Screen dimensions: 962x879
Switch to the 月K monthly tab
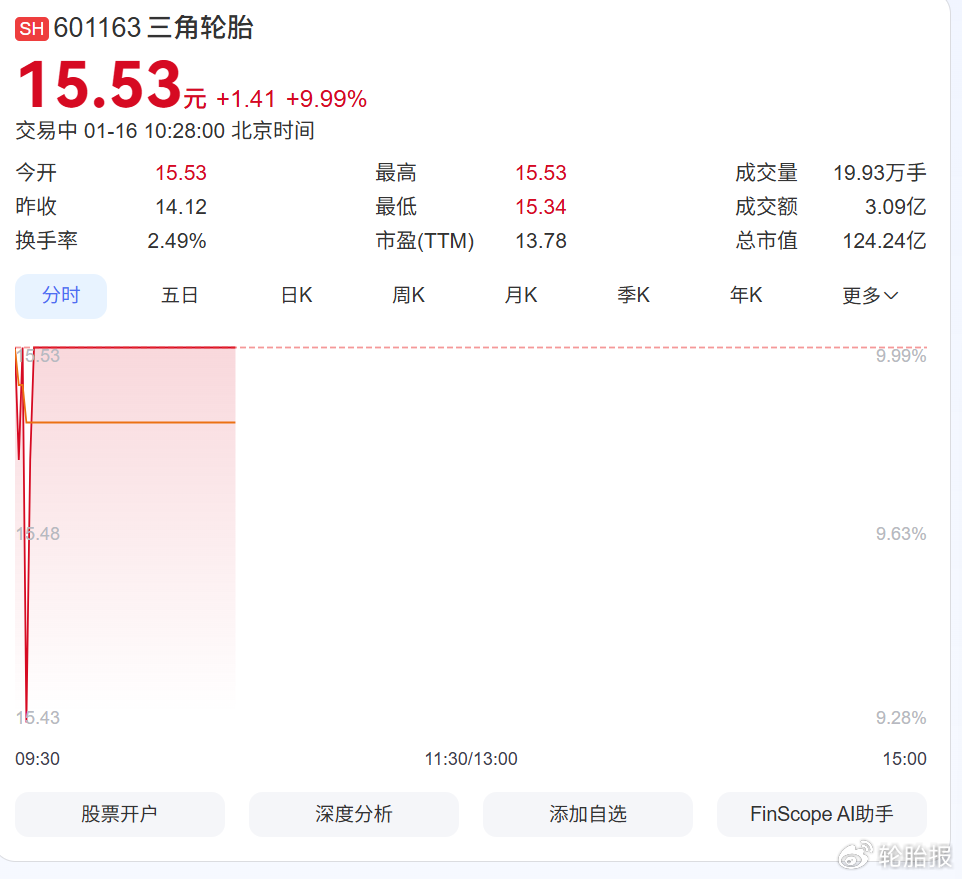[x=521, y=296]
